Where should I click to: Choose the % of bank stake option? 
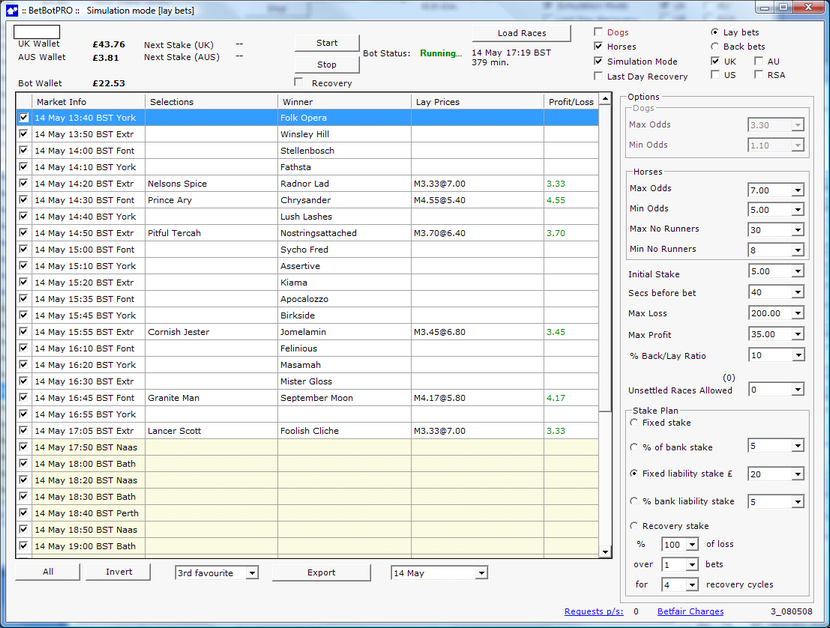tap(634, 447)
